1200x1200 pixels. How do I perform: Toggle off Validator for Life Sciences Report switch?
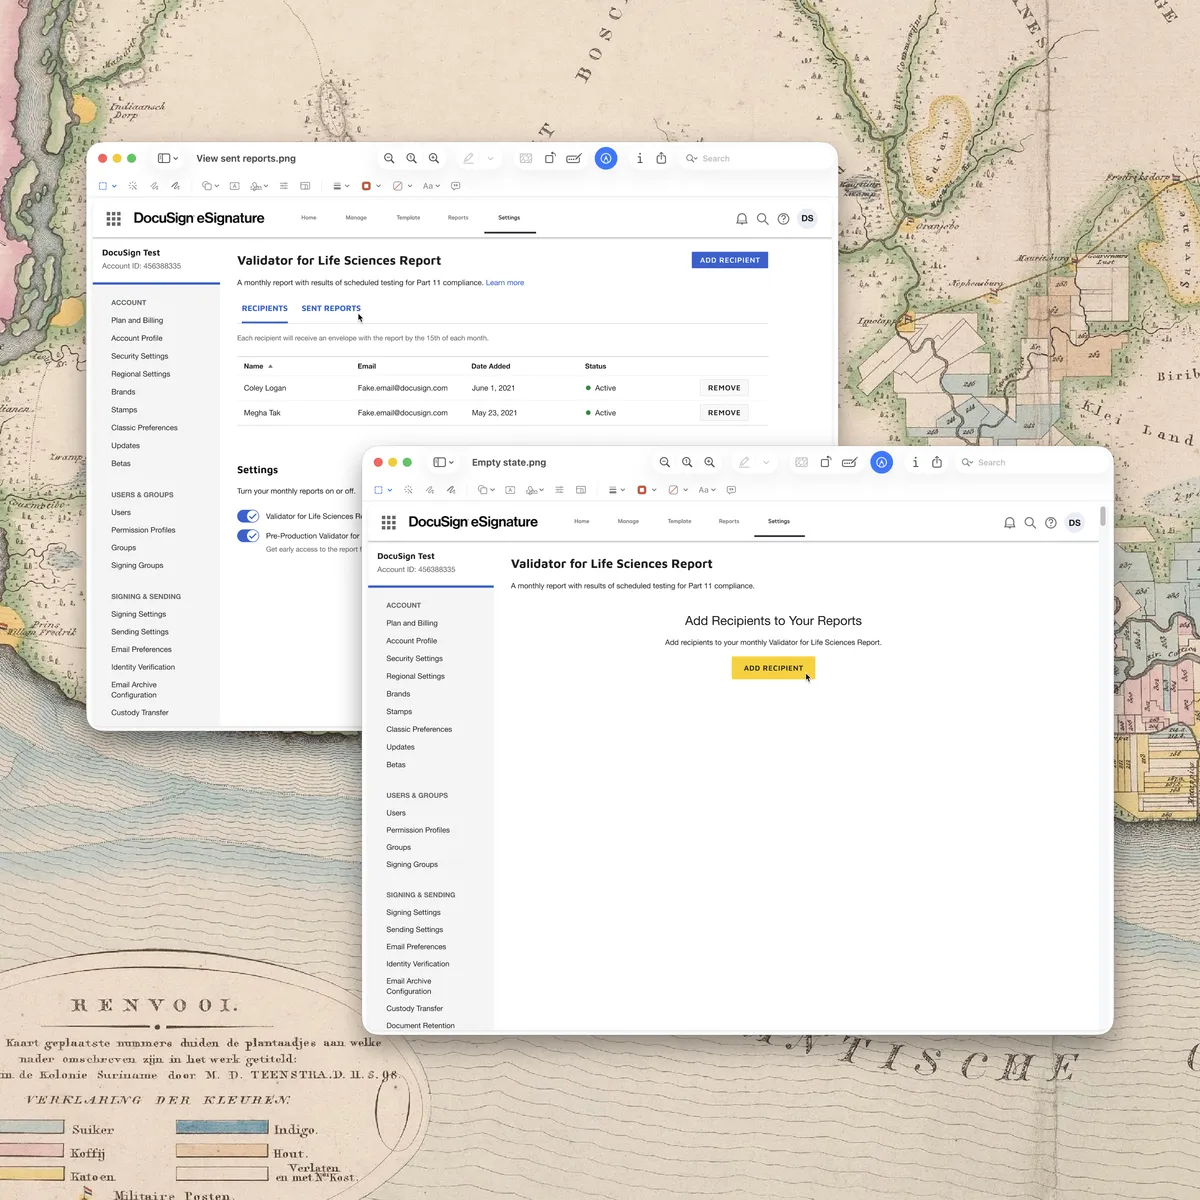coord(248,516)
